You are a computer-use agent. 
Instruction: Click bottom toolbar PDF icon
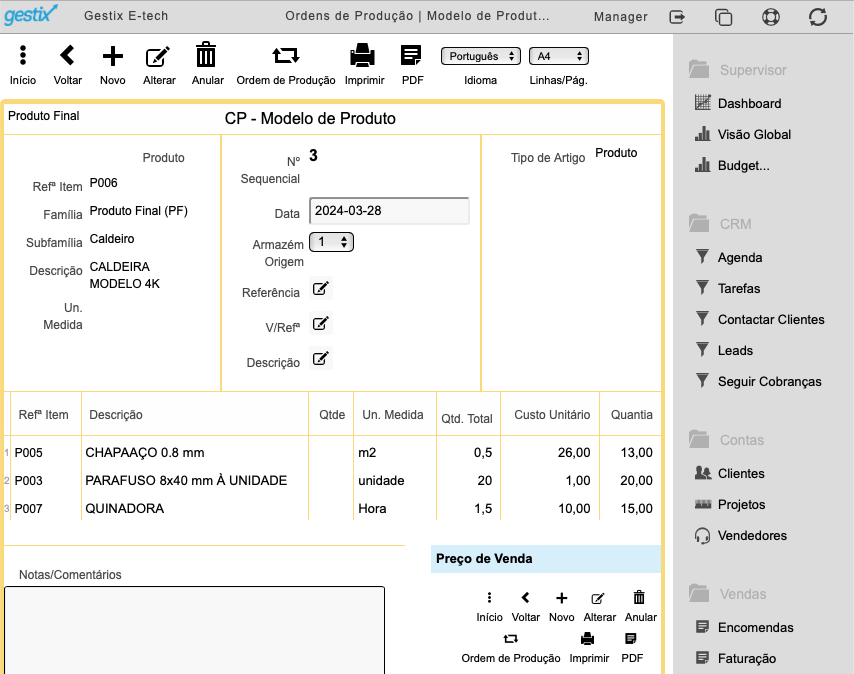click(x=631, y=639)
